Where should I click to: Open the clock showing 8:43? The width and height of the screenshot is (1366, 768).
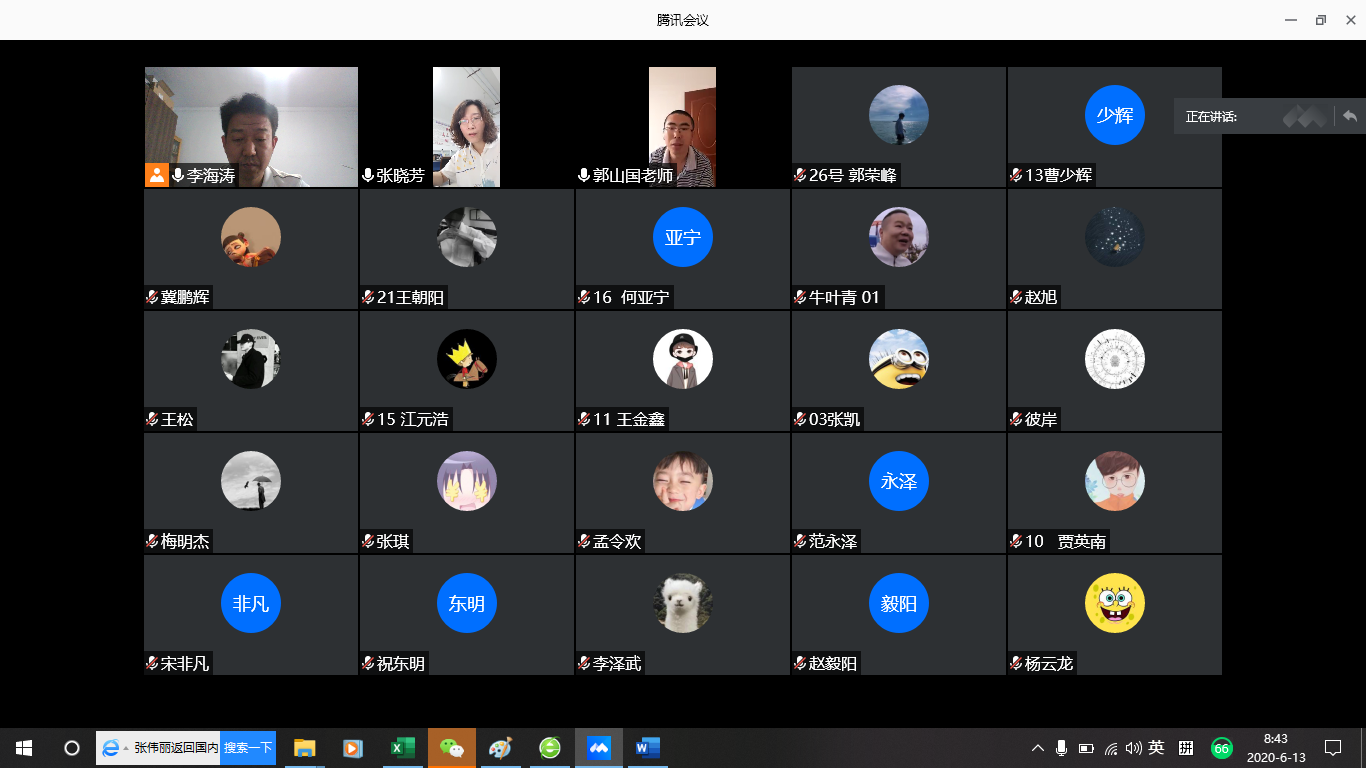click(1275, 748)
